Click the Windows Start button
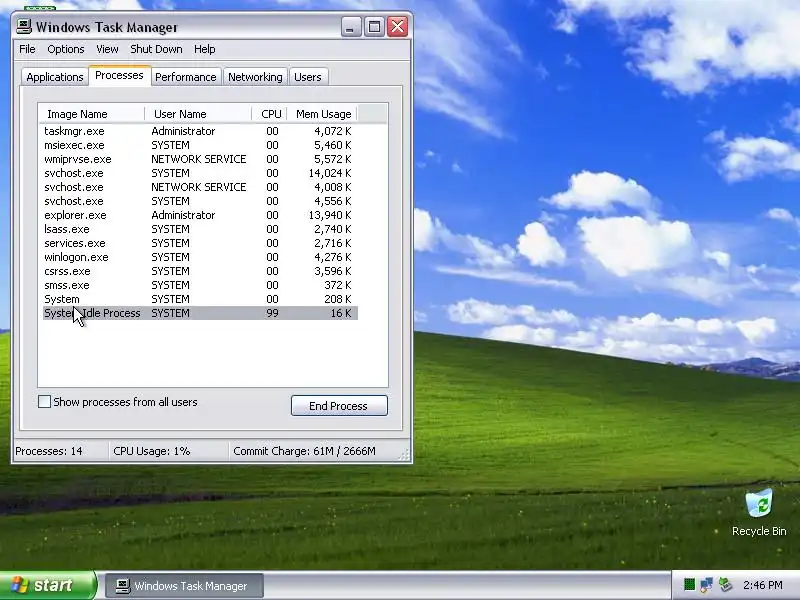 tap(47, 585)
